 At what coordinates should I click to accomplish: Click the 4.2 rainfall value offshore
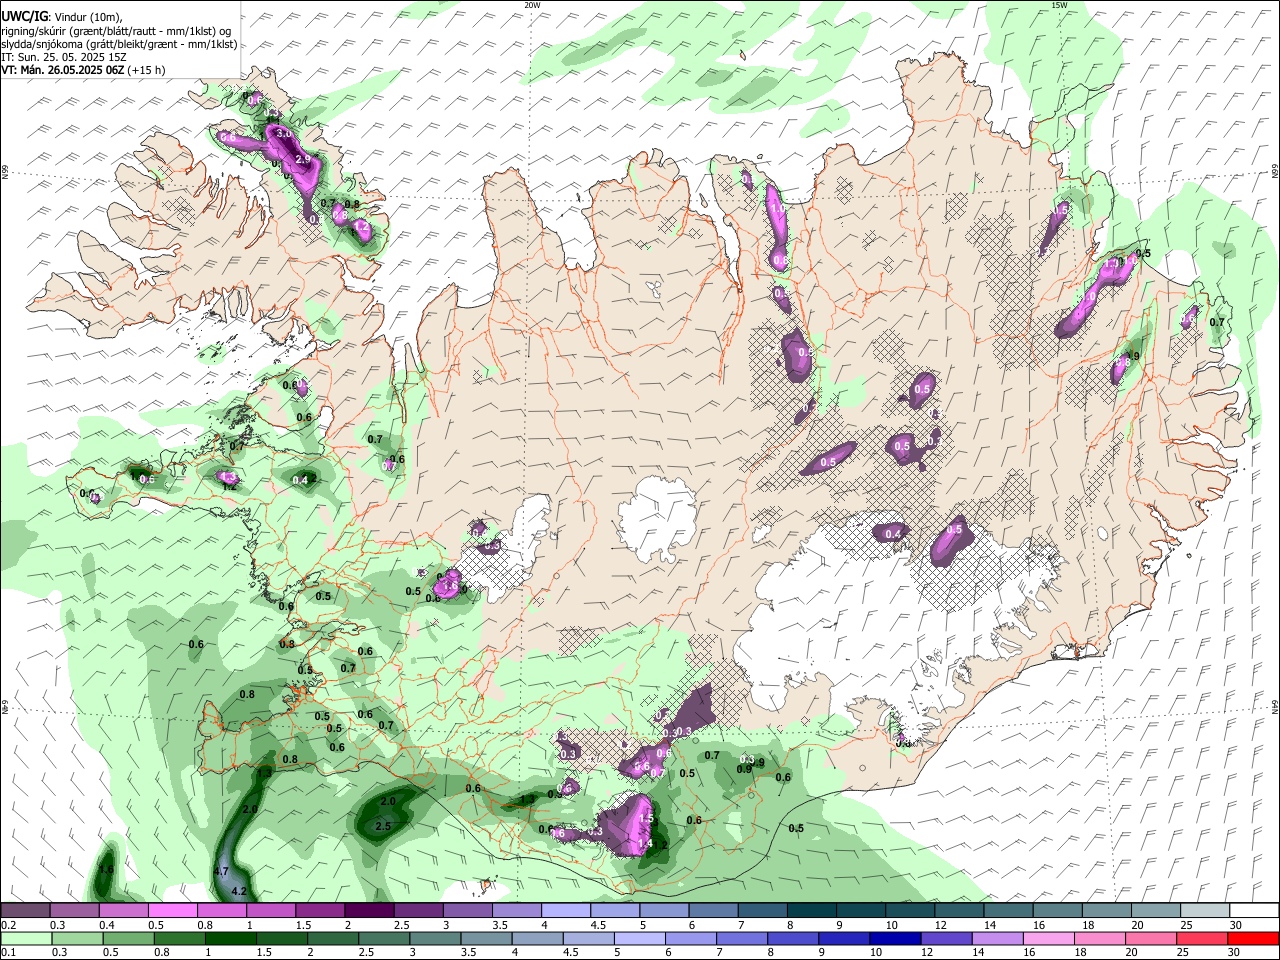[x=239, y=890]
